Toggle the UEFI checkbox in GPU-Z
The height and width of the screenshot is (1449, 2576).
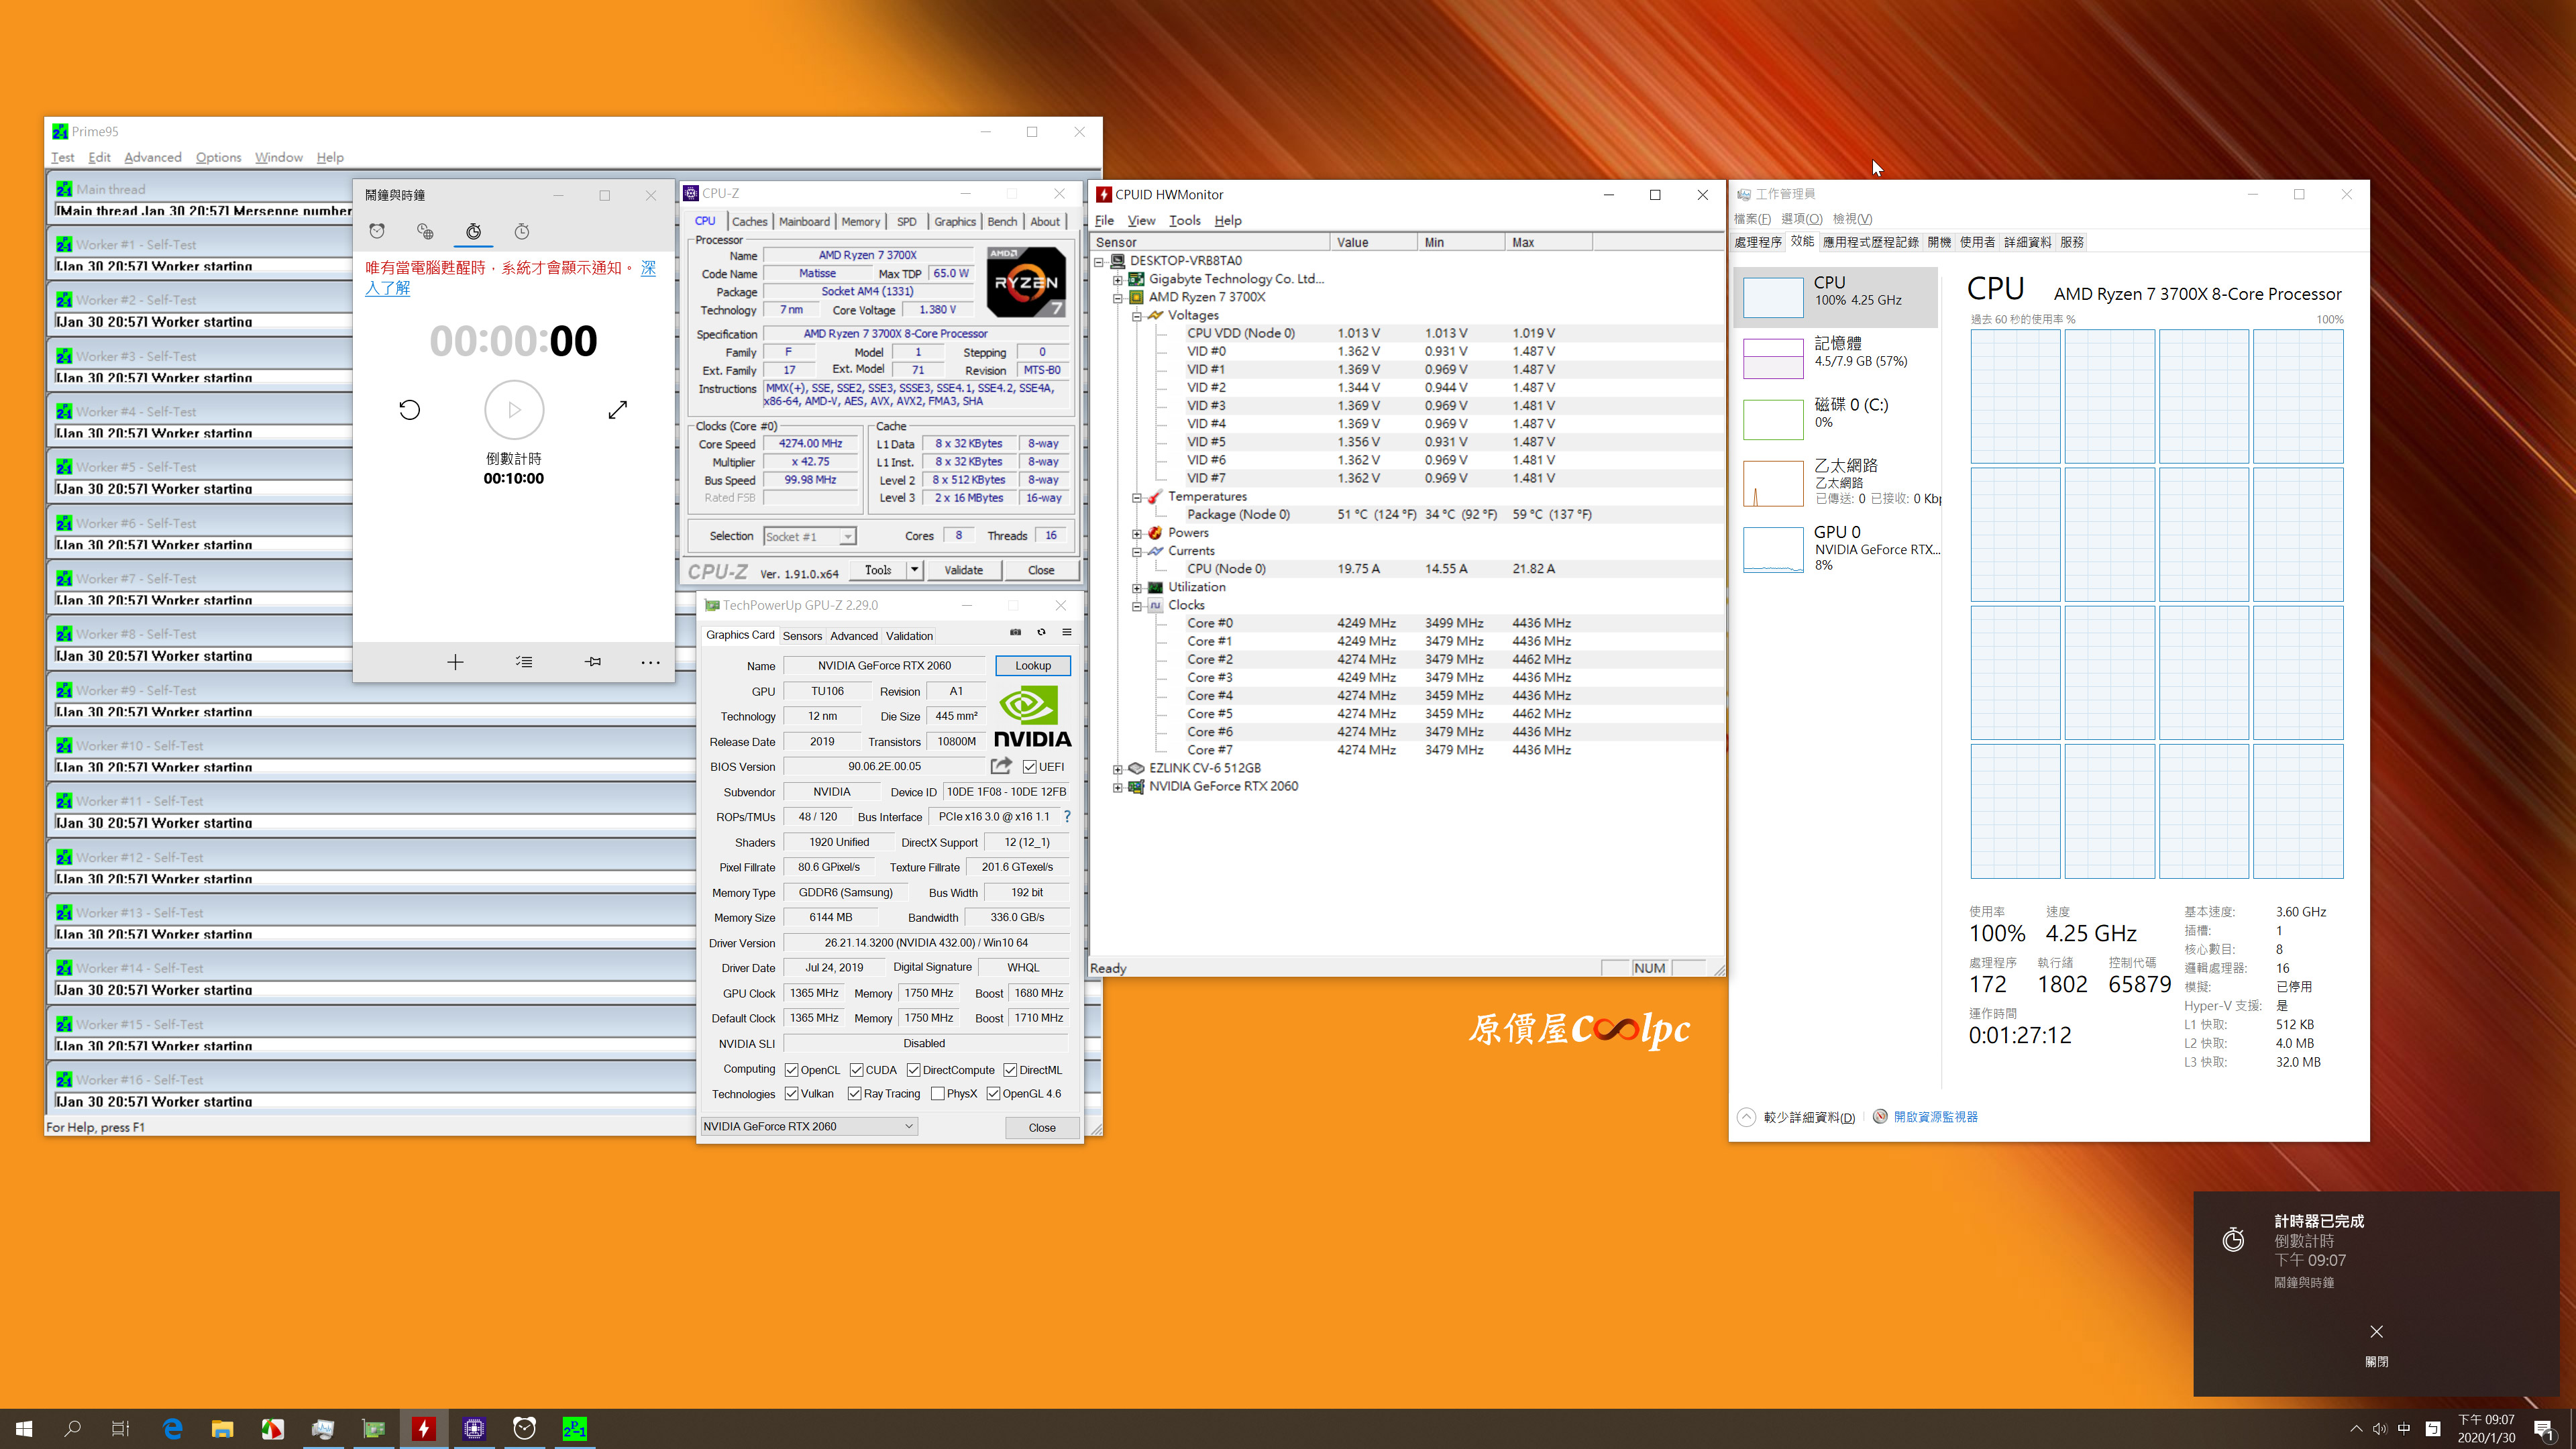click(x=1029, y=767)
